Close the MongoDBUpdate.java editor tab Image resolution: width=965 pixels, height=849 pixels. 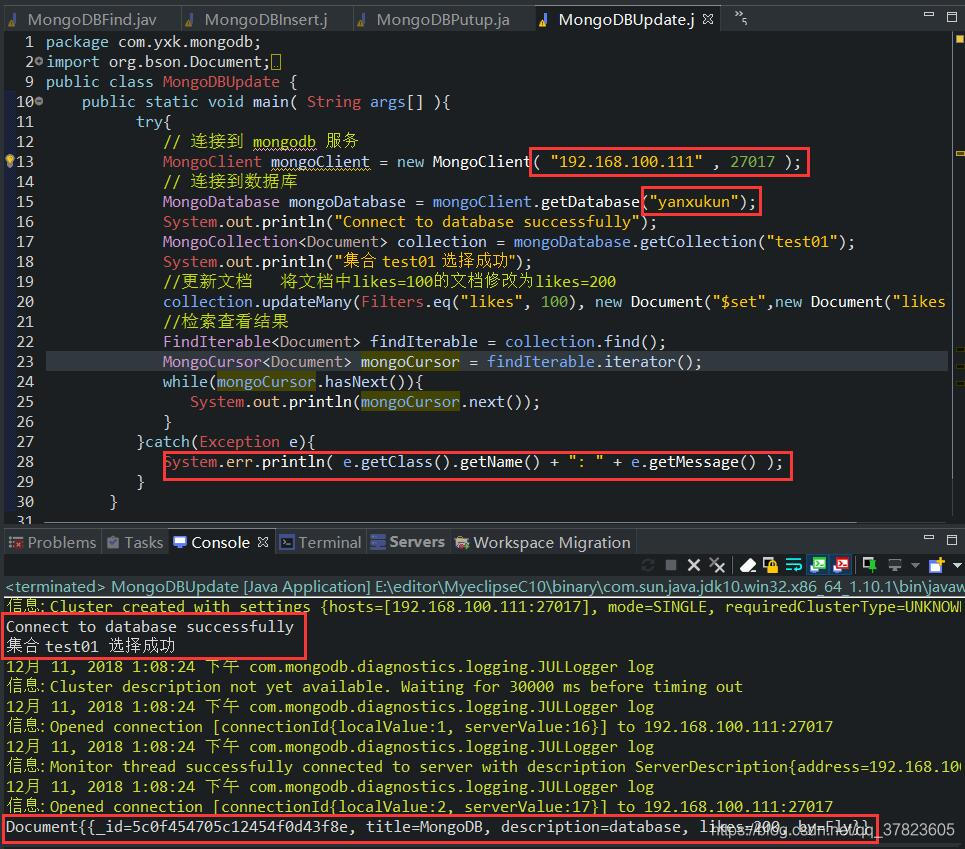click(708, 19)
